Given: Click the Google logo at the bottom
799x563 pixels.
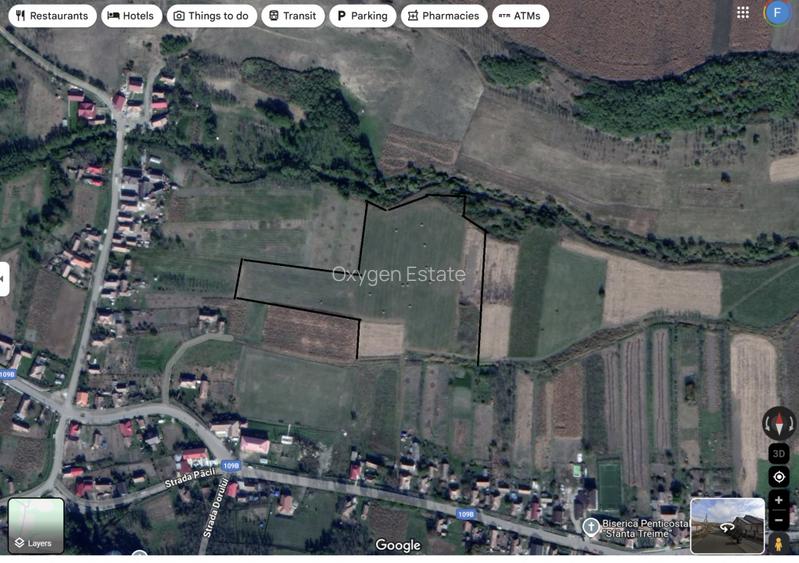Looking at the screenshot, I should (398, 545).
